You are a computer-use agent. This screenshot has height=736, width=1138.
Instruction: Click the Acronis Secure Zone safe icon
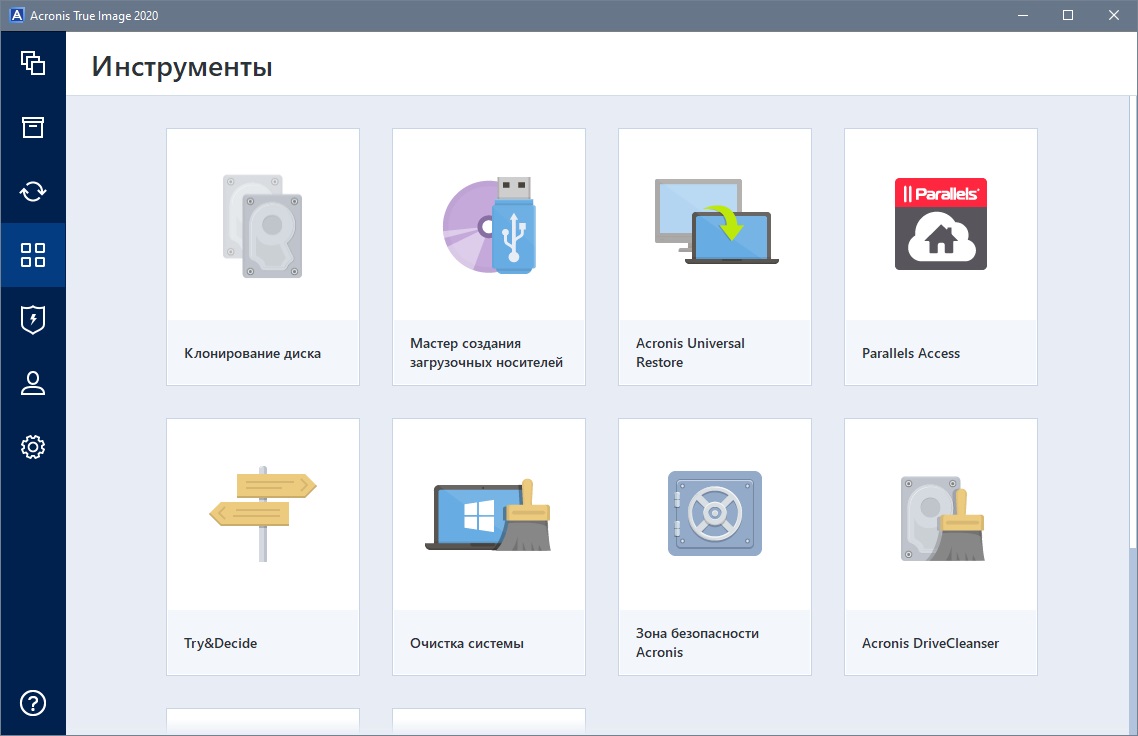[715, 514]
